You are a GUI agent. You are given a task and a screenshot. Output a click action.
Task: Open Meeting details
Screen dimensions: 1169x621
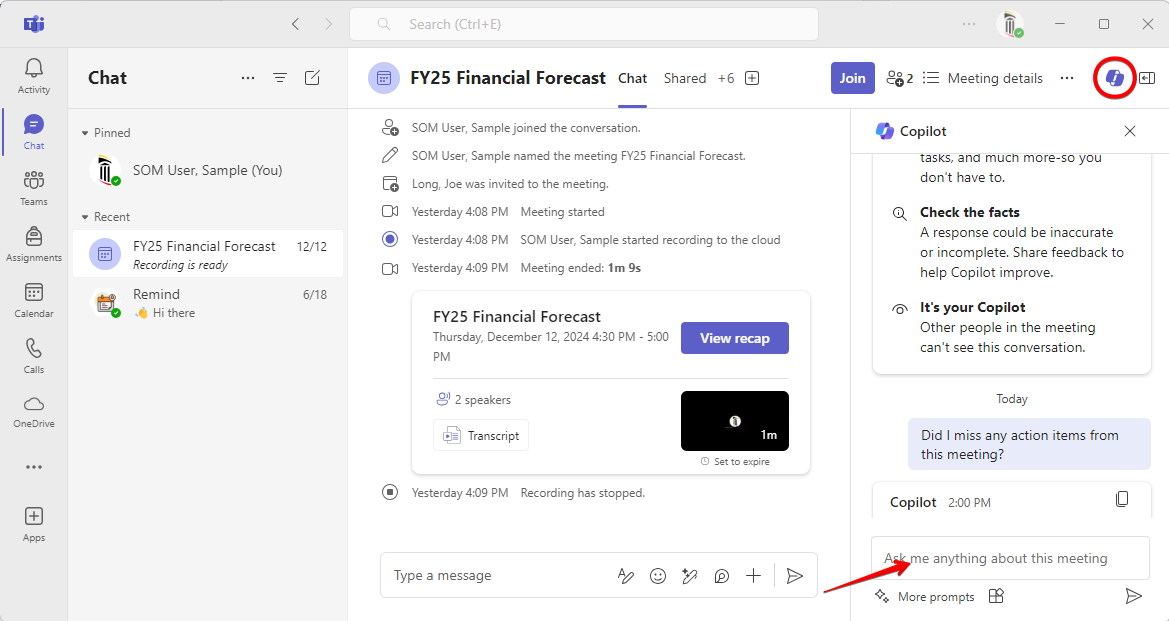click(x=983, y=78)
